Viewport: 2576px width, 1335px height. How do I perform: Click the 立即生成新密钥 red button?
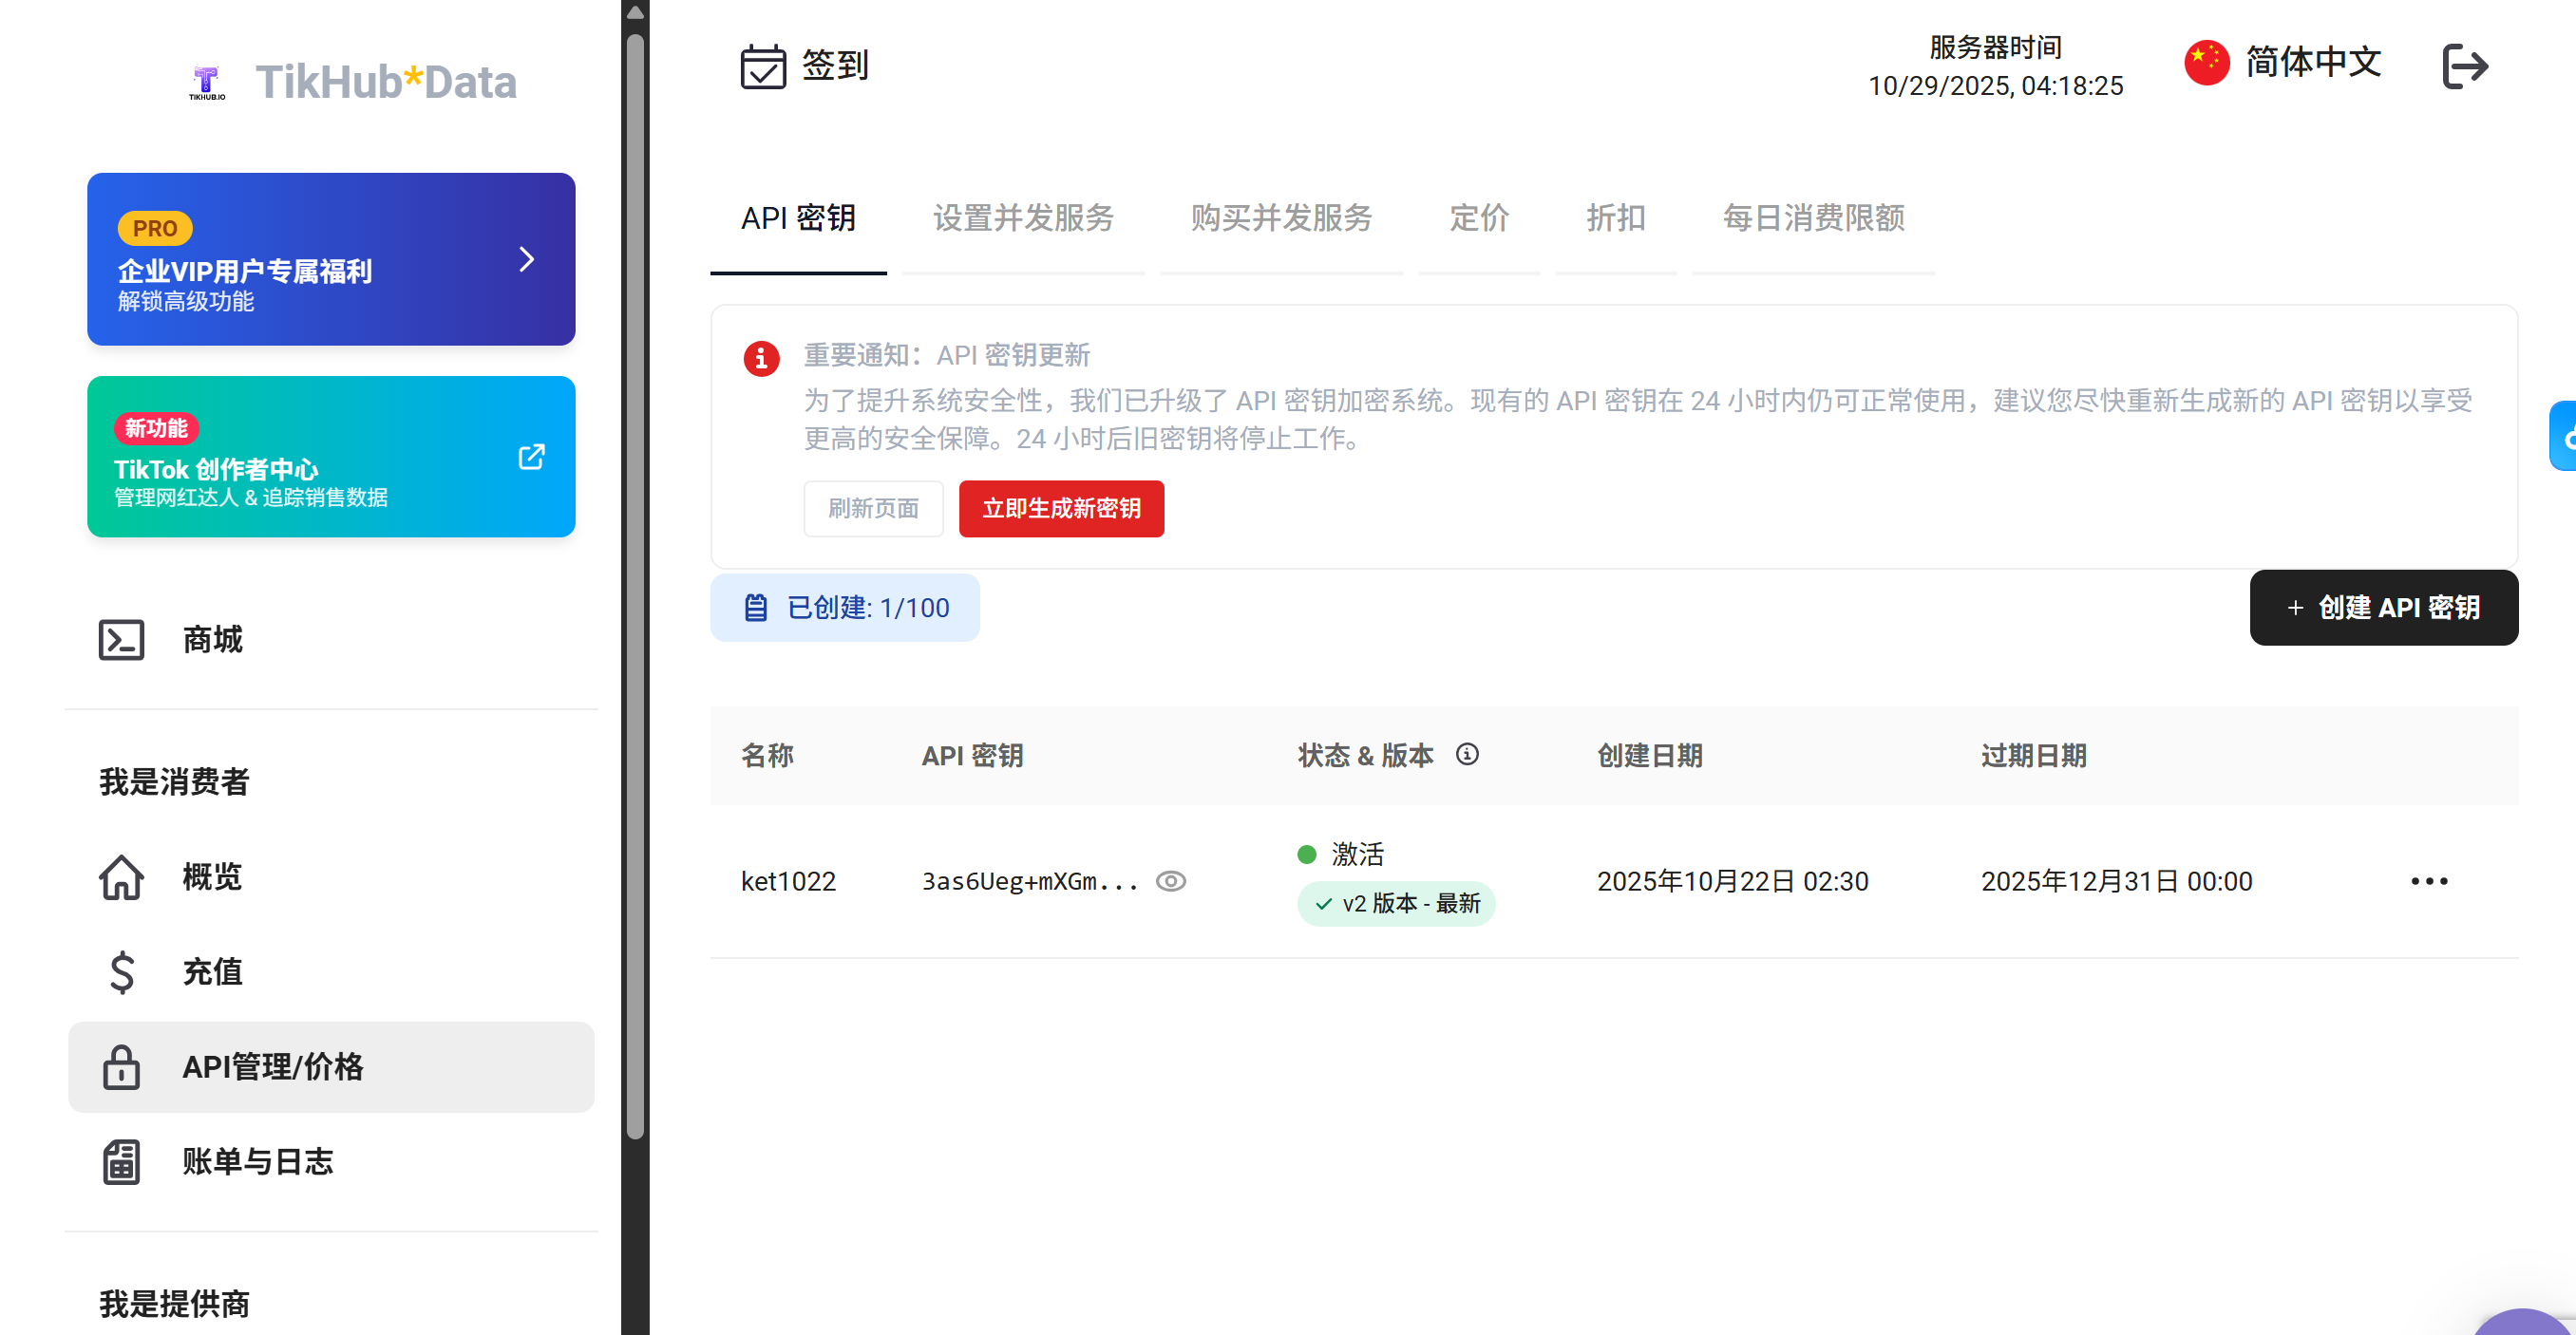pos(1061,508)
